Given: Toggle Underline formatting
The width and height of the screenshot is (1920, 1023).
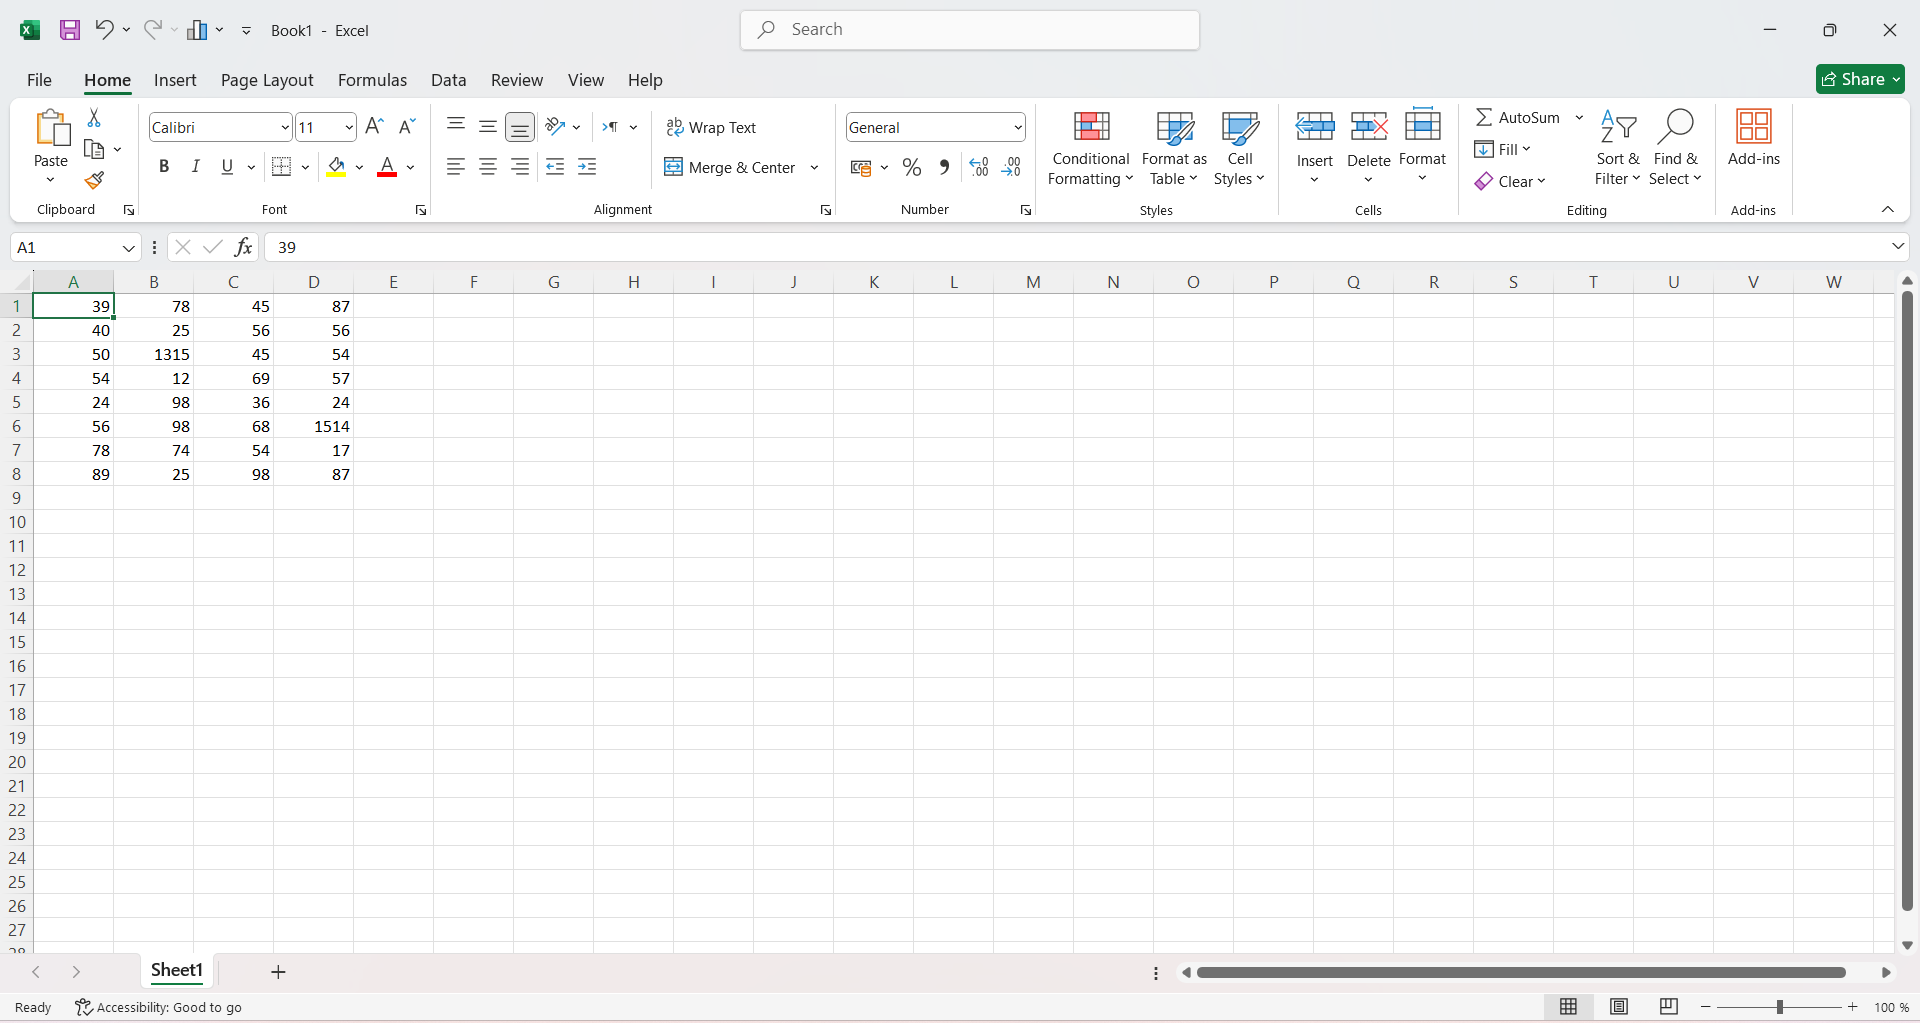Looking at the screenshot, I should coord(227,167).
